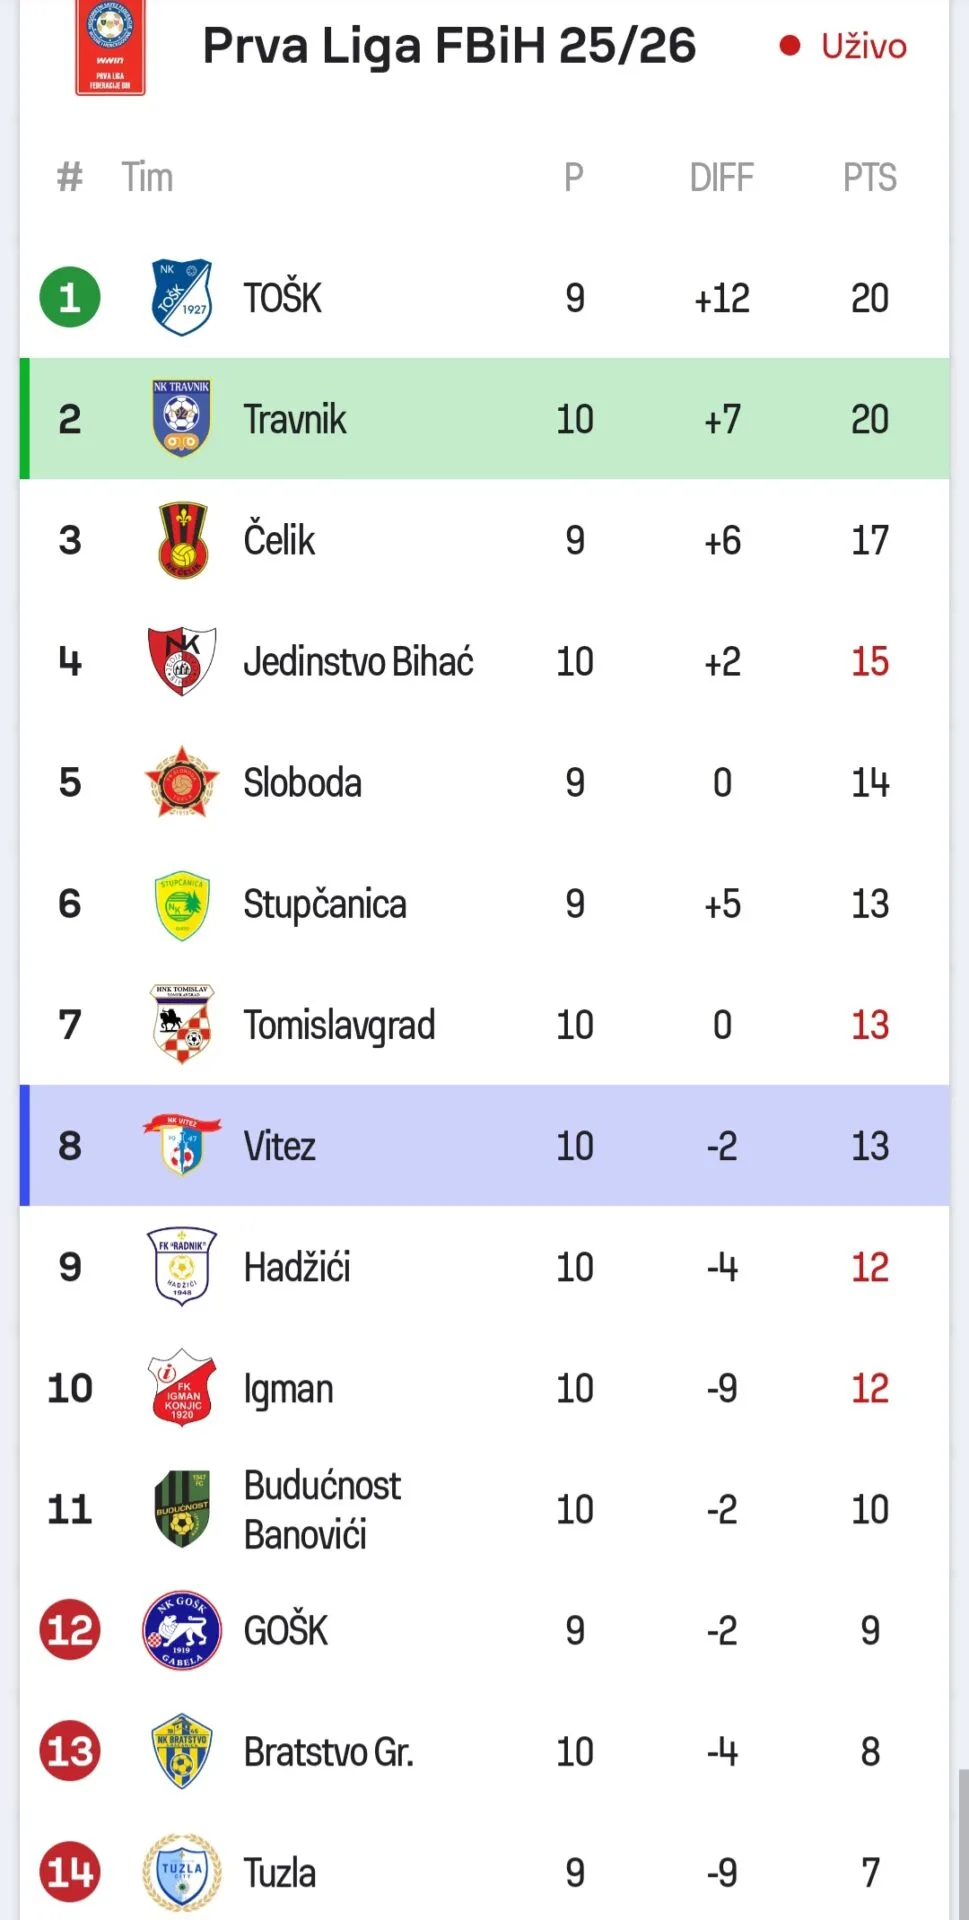Viewport: 969px width, 1920px height.
Task: Click the Prva Liga FBiH 25/26 title
Action: click(x=449, y=46)
